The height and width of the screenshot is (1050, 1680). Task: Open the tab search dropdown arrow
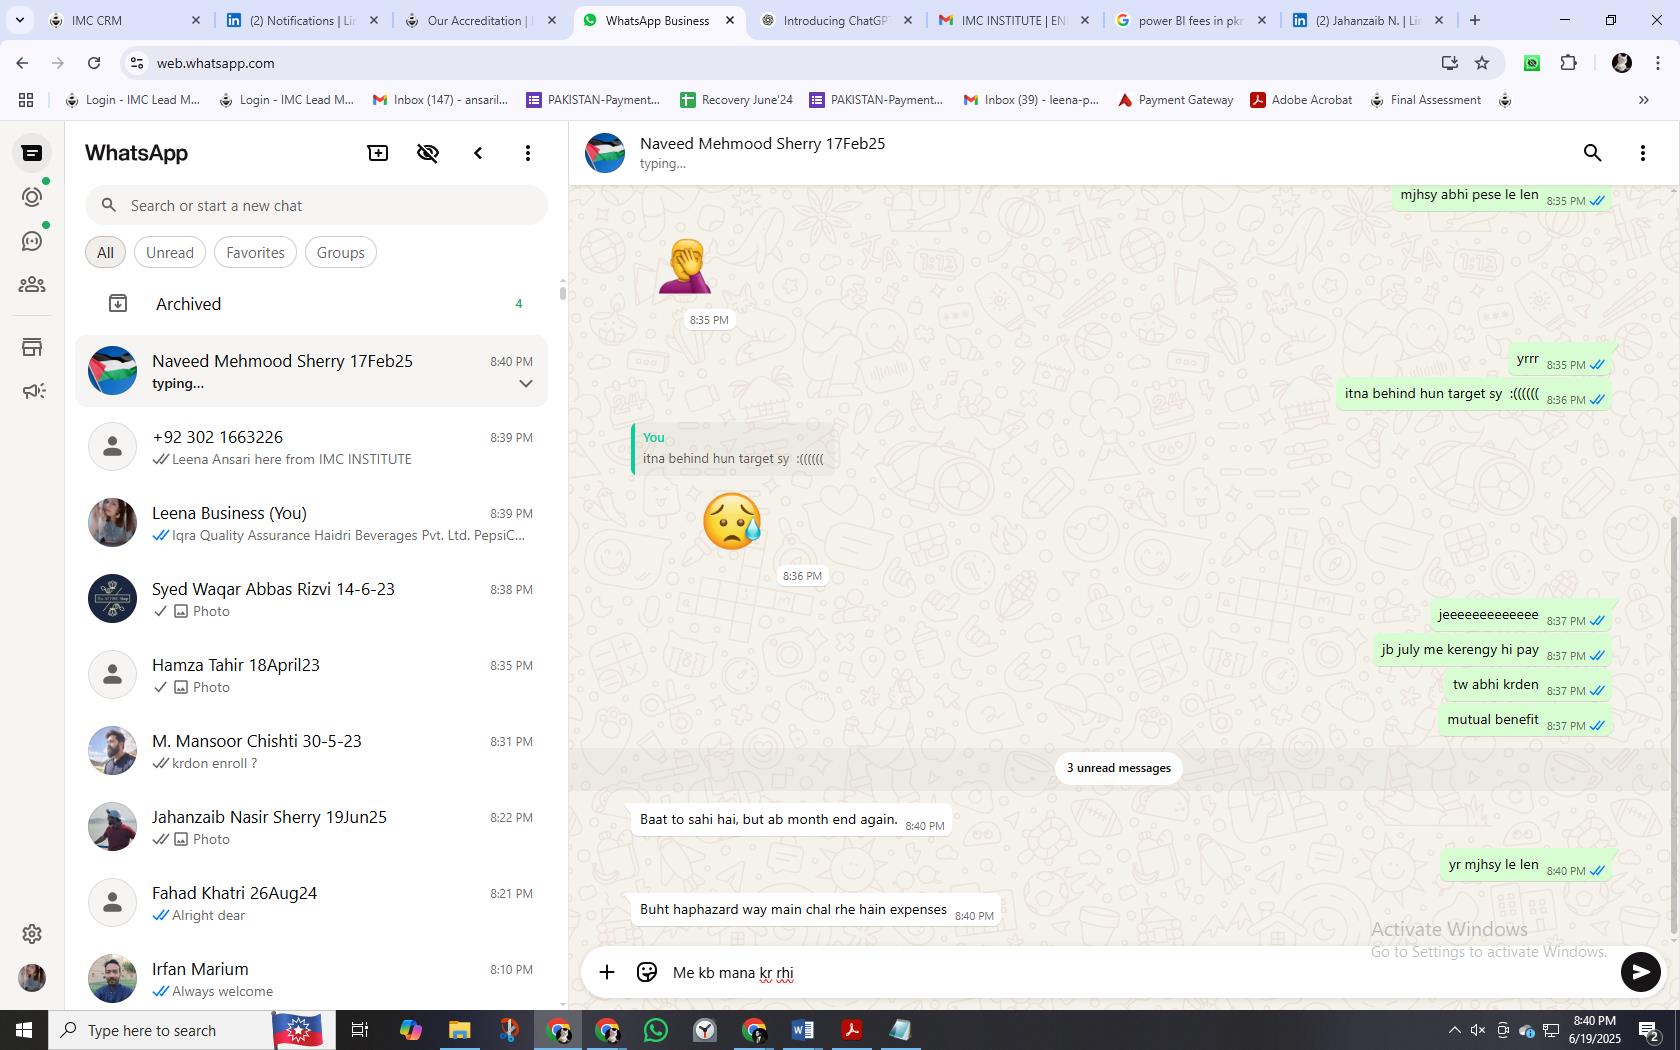pyautogui.click(x=19, y=20)
